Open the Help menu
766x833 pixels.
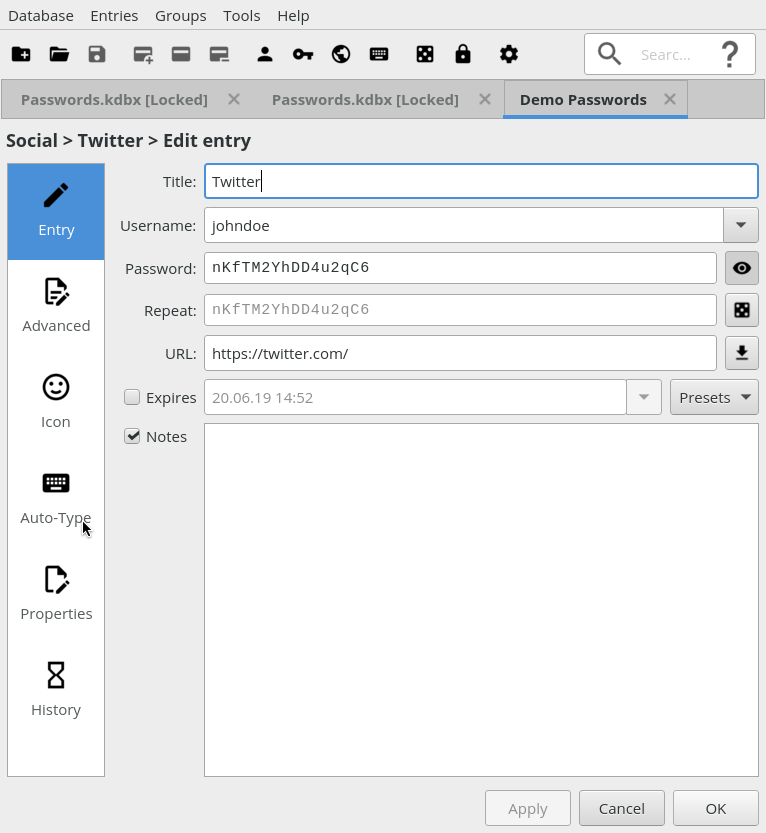pyautogui.click(x=293, y=16)
